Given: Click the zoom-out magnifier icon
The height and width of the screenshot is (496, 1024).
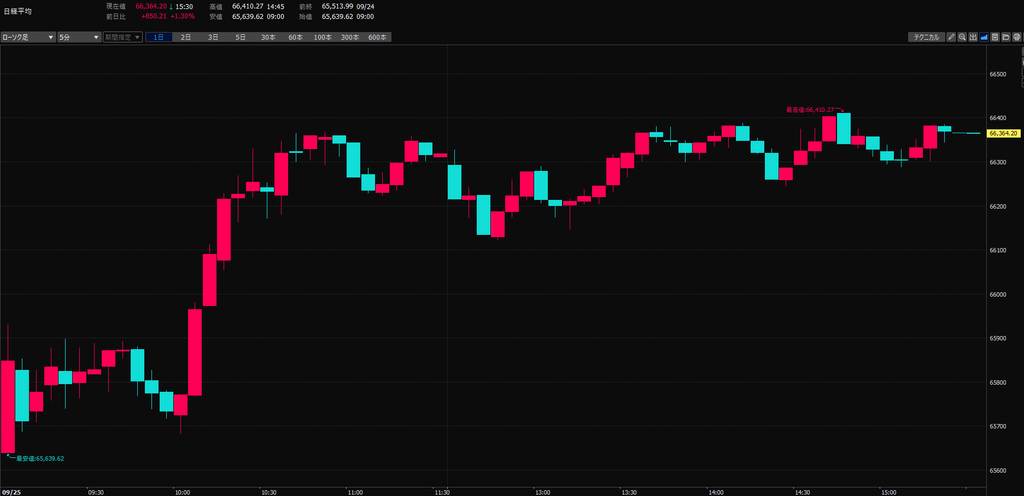Looking at the screenshot, I should pyautogui.click(x=962, y=37).
